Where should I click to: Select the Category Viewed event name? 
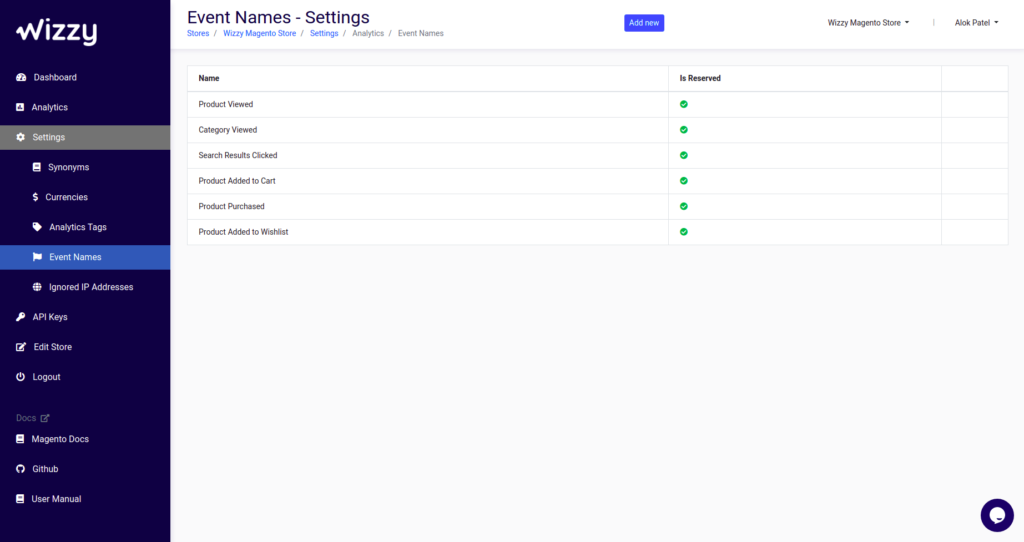tap(227, 130)
